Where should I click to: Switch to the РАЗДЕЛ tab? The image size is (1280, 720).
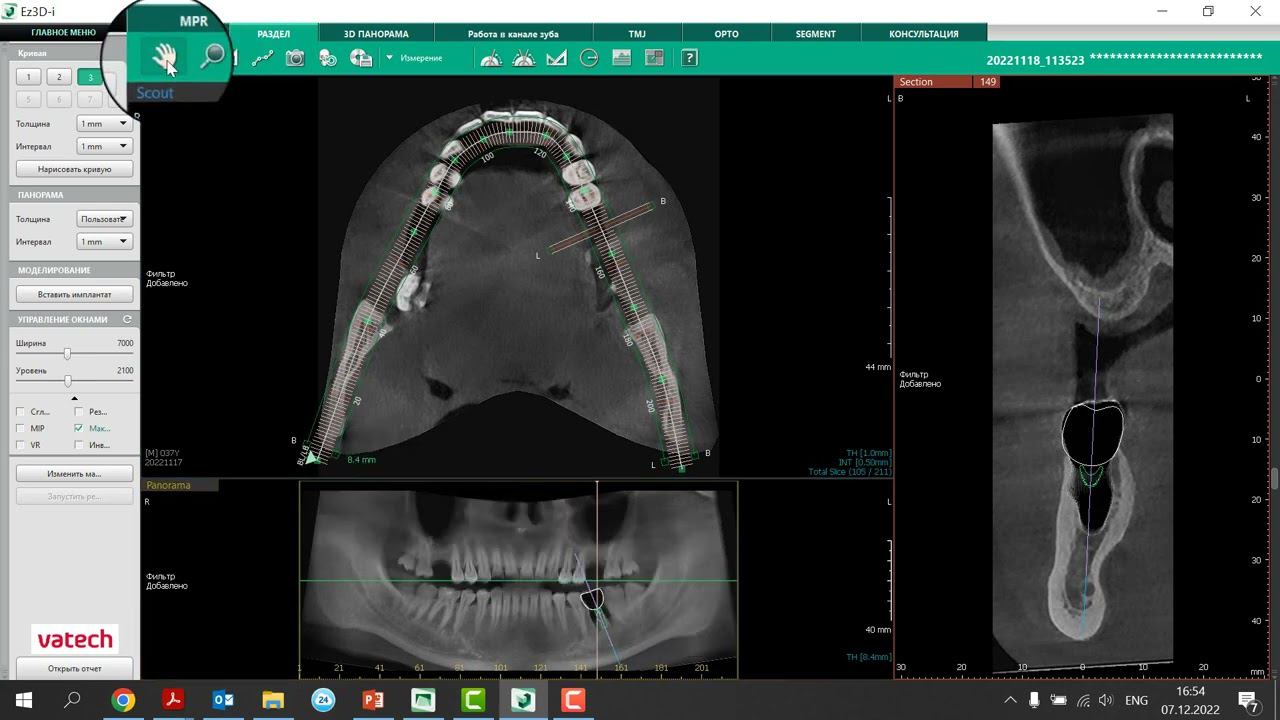273,33
